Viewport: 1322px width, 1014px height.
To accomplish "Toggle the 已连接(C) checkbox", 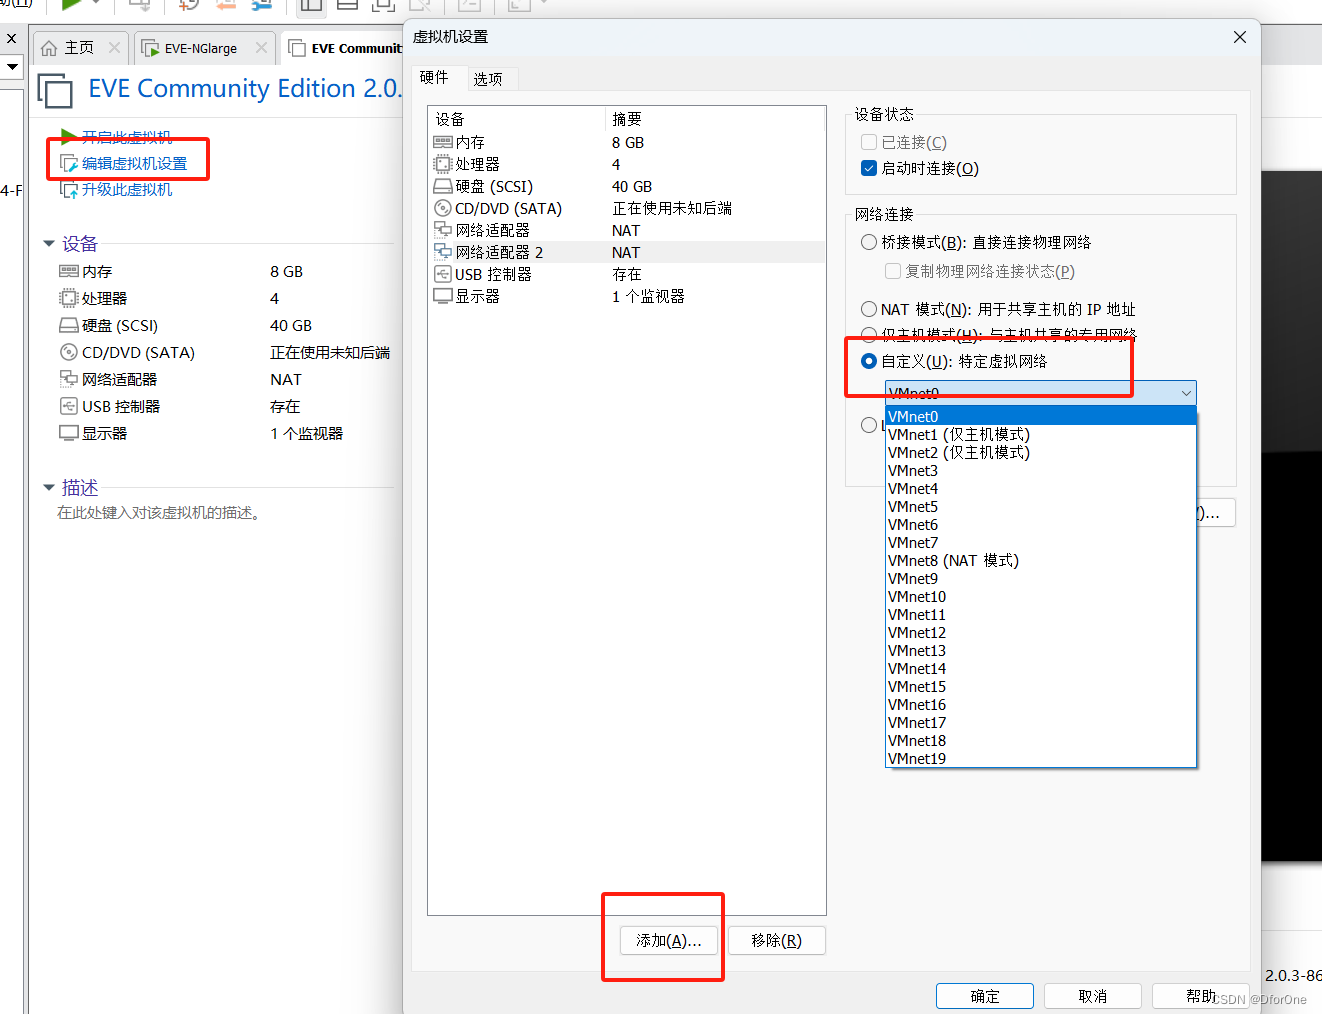I will click(x=869, y=142).
